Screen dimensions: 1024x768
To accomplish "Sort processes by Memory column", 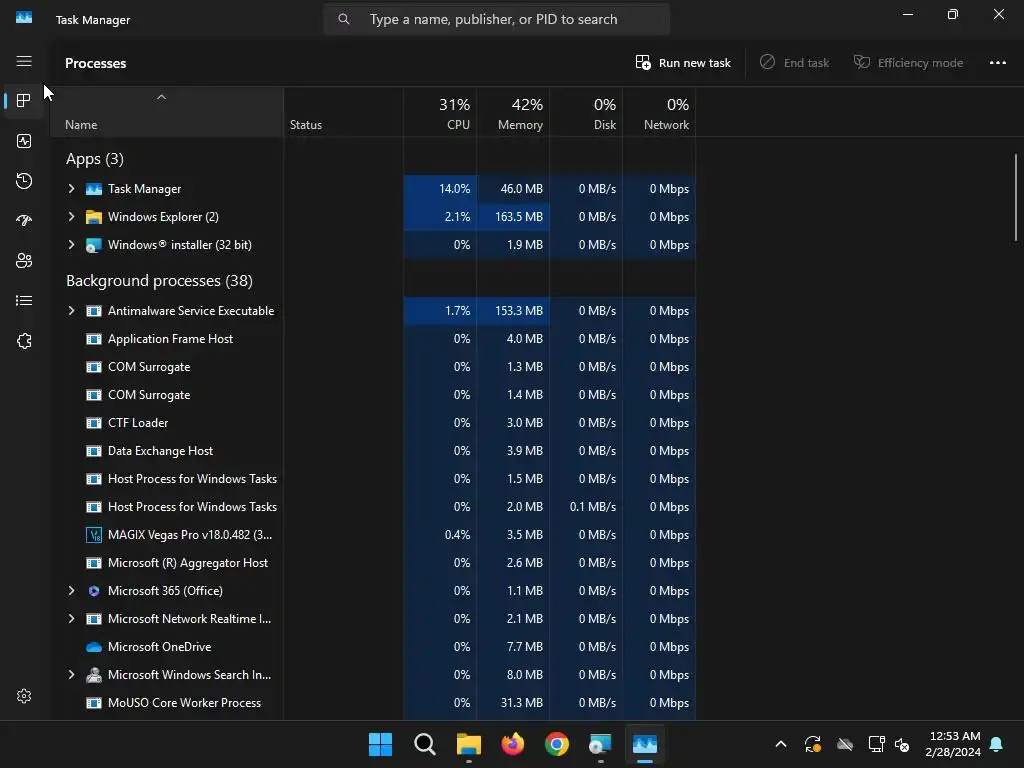I will (513, 113).
